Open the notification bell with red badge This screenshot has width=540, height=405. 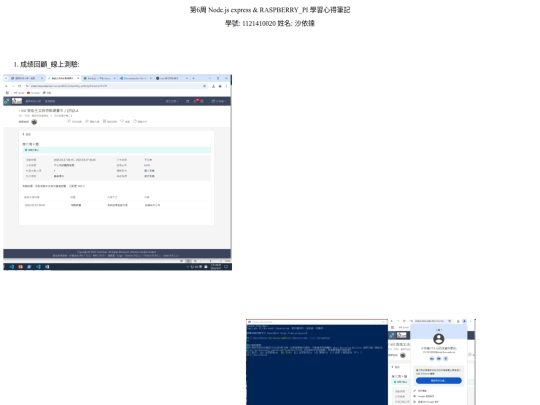click(196, 101)
